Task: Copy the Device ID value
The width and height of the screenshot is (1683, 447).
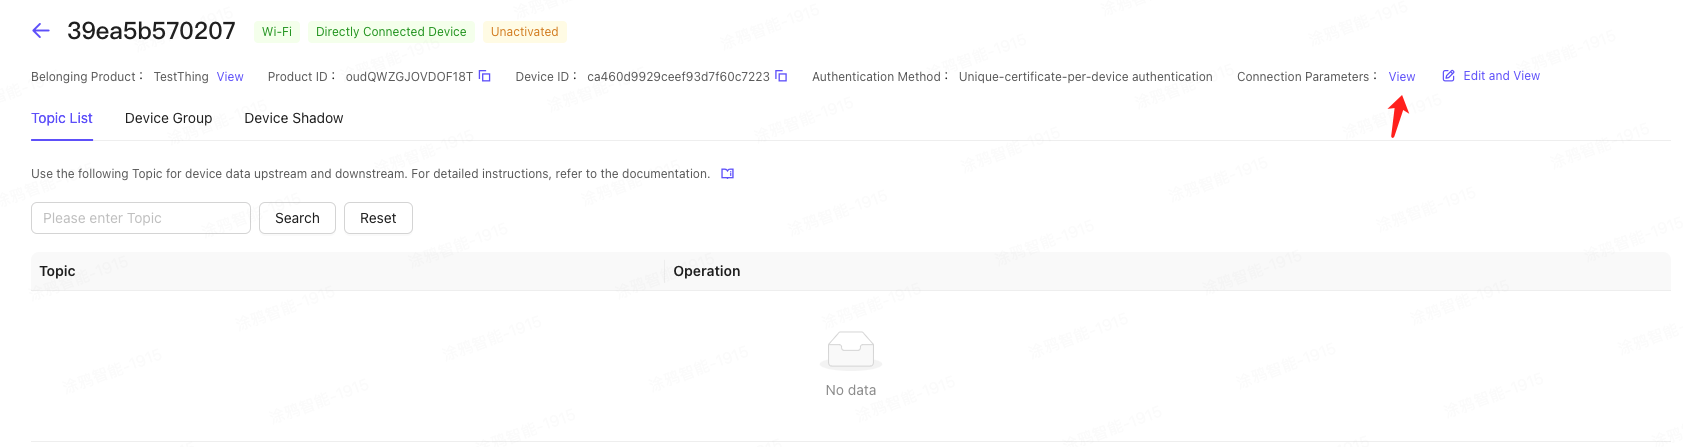Action: tap(782, 76)
